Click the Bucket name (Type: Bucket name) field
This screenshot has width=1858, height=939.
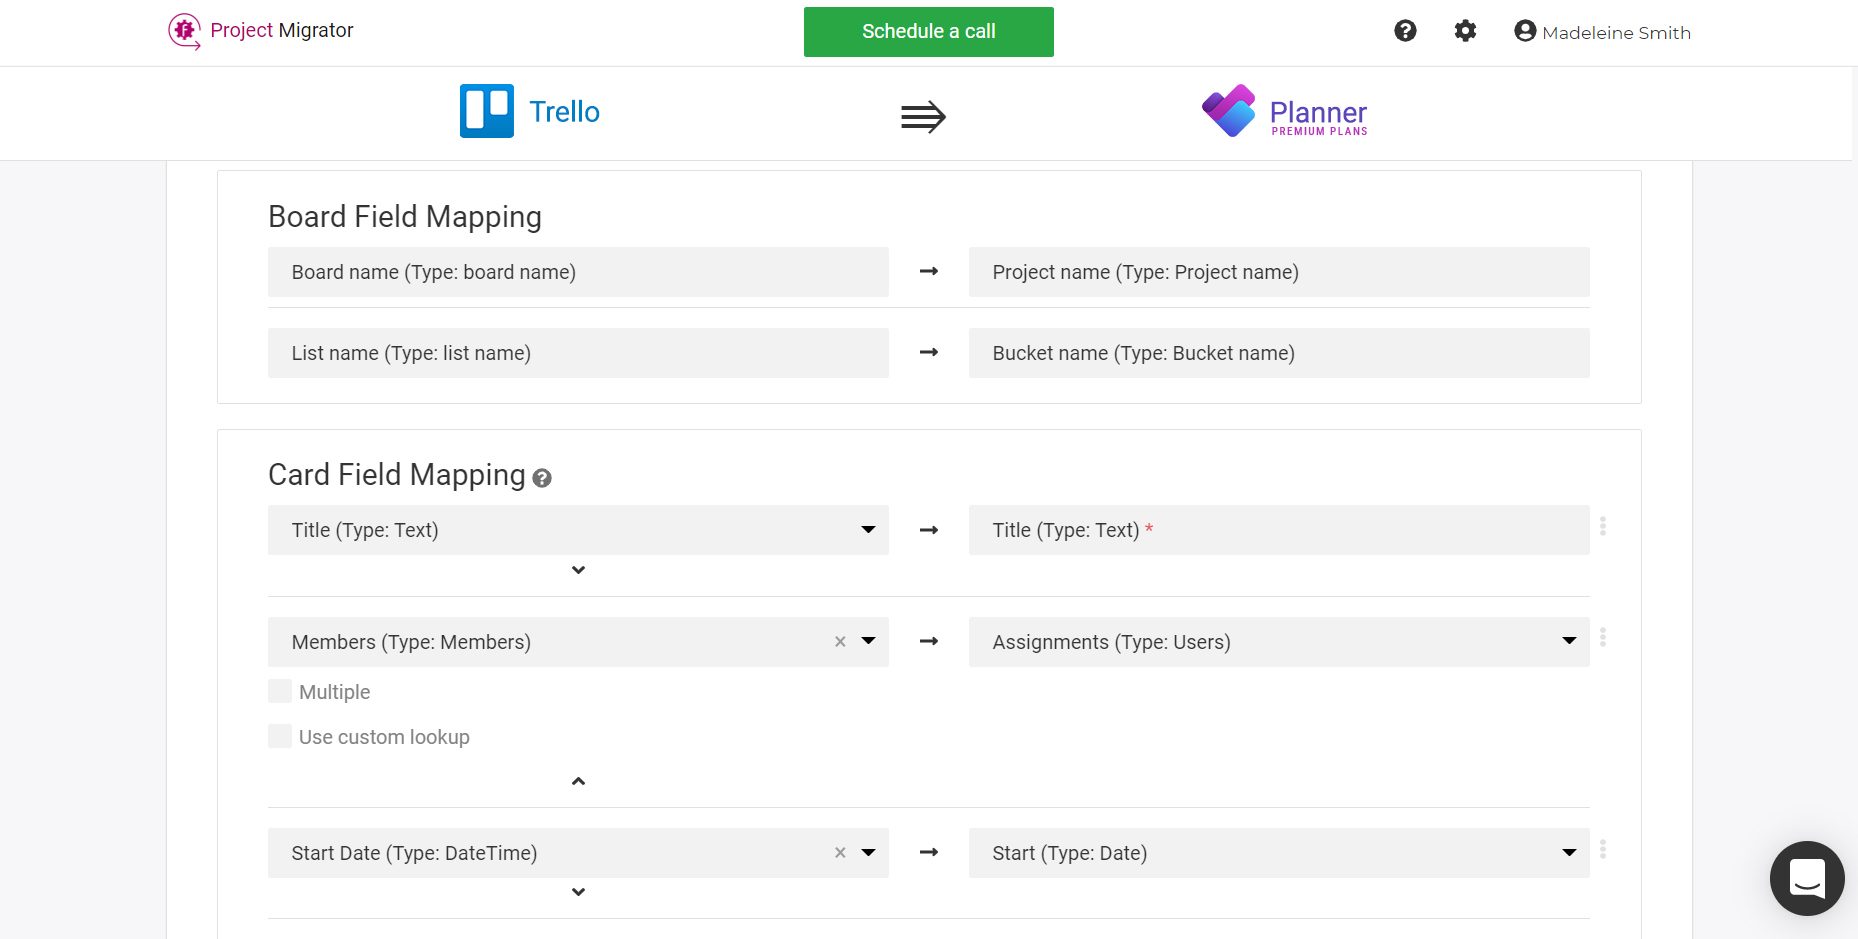click(x=1279, y=353)
